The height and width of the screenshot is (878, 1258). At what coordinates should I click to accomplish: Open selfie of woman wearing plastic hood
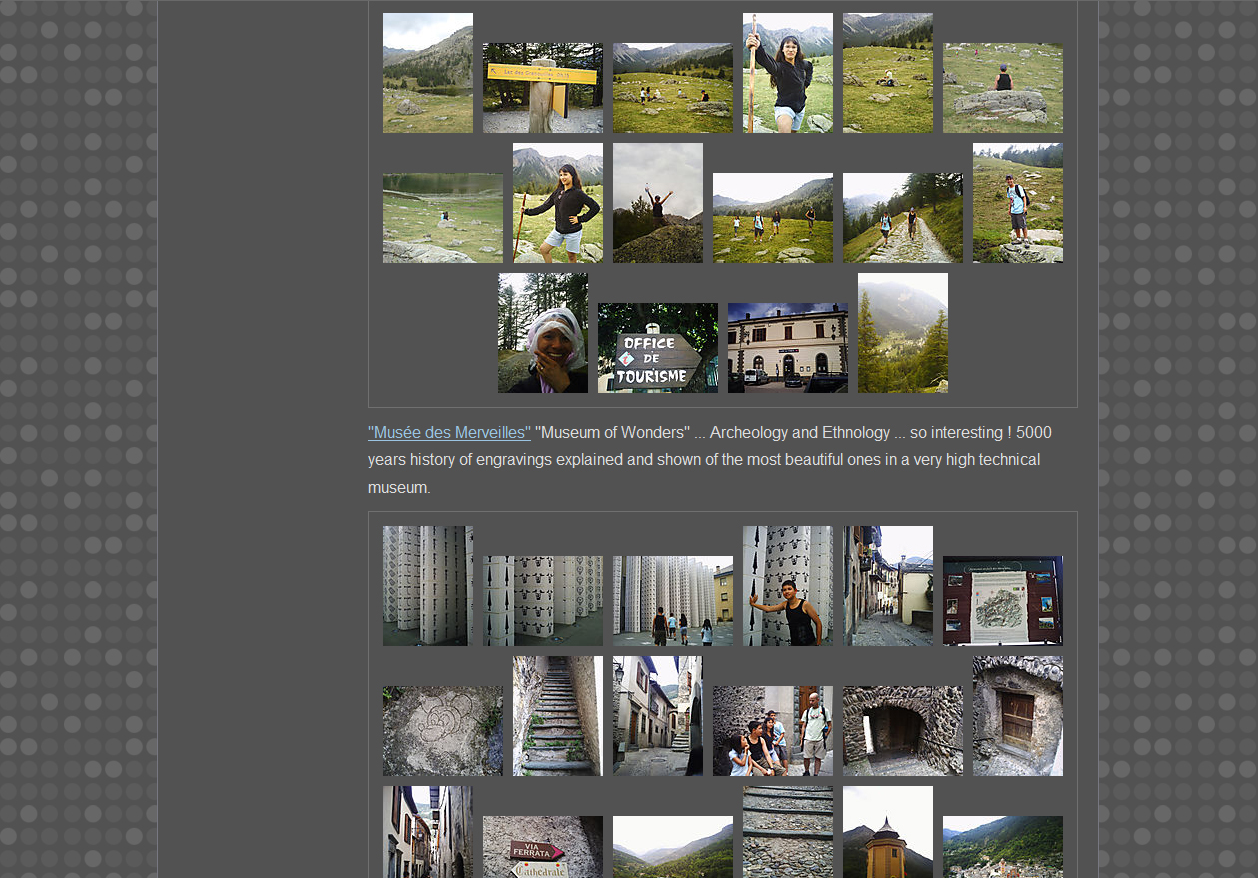(x=542, y=333)
